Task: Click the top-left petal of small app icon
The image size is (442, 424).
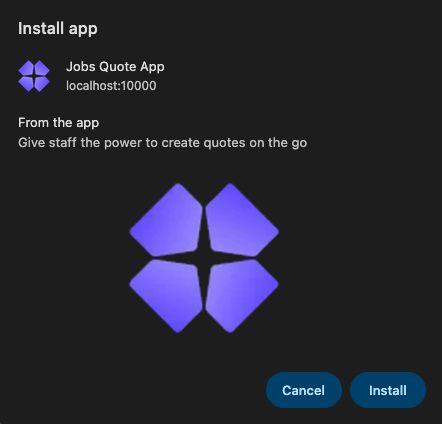Action: pos(27,69)
